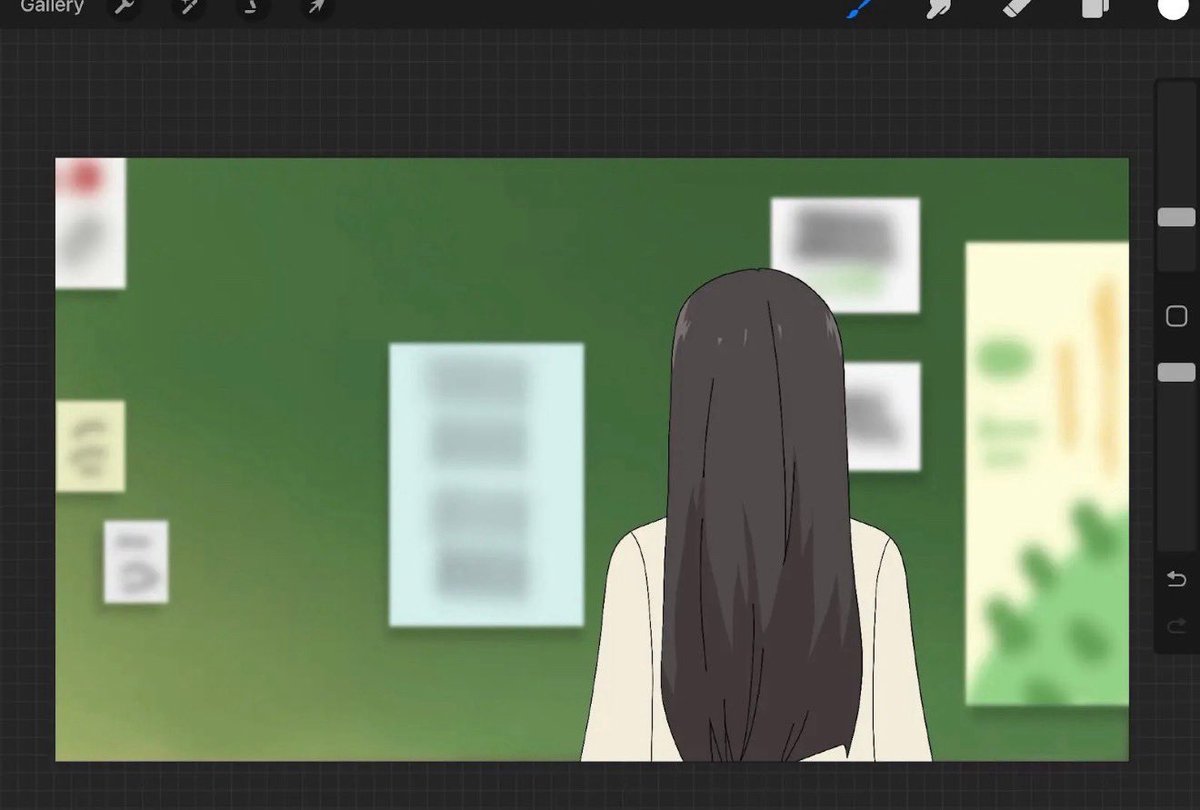
Task: Select the Eraser tool
Action: [x=1017, y=8]
